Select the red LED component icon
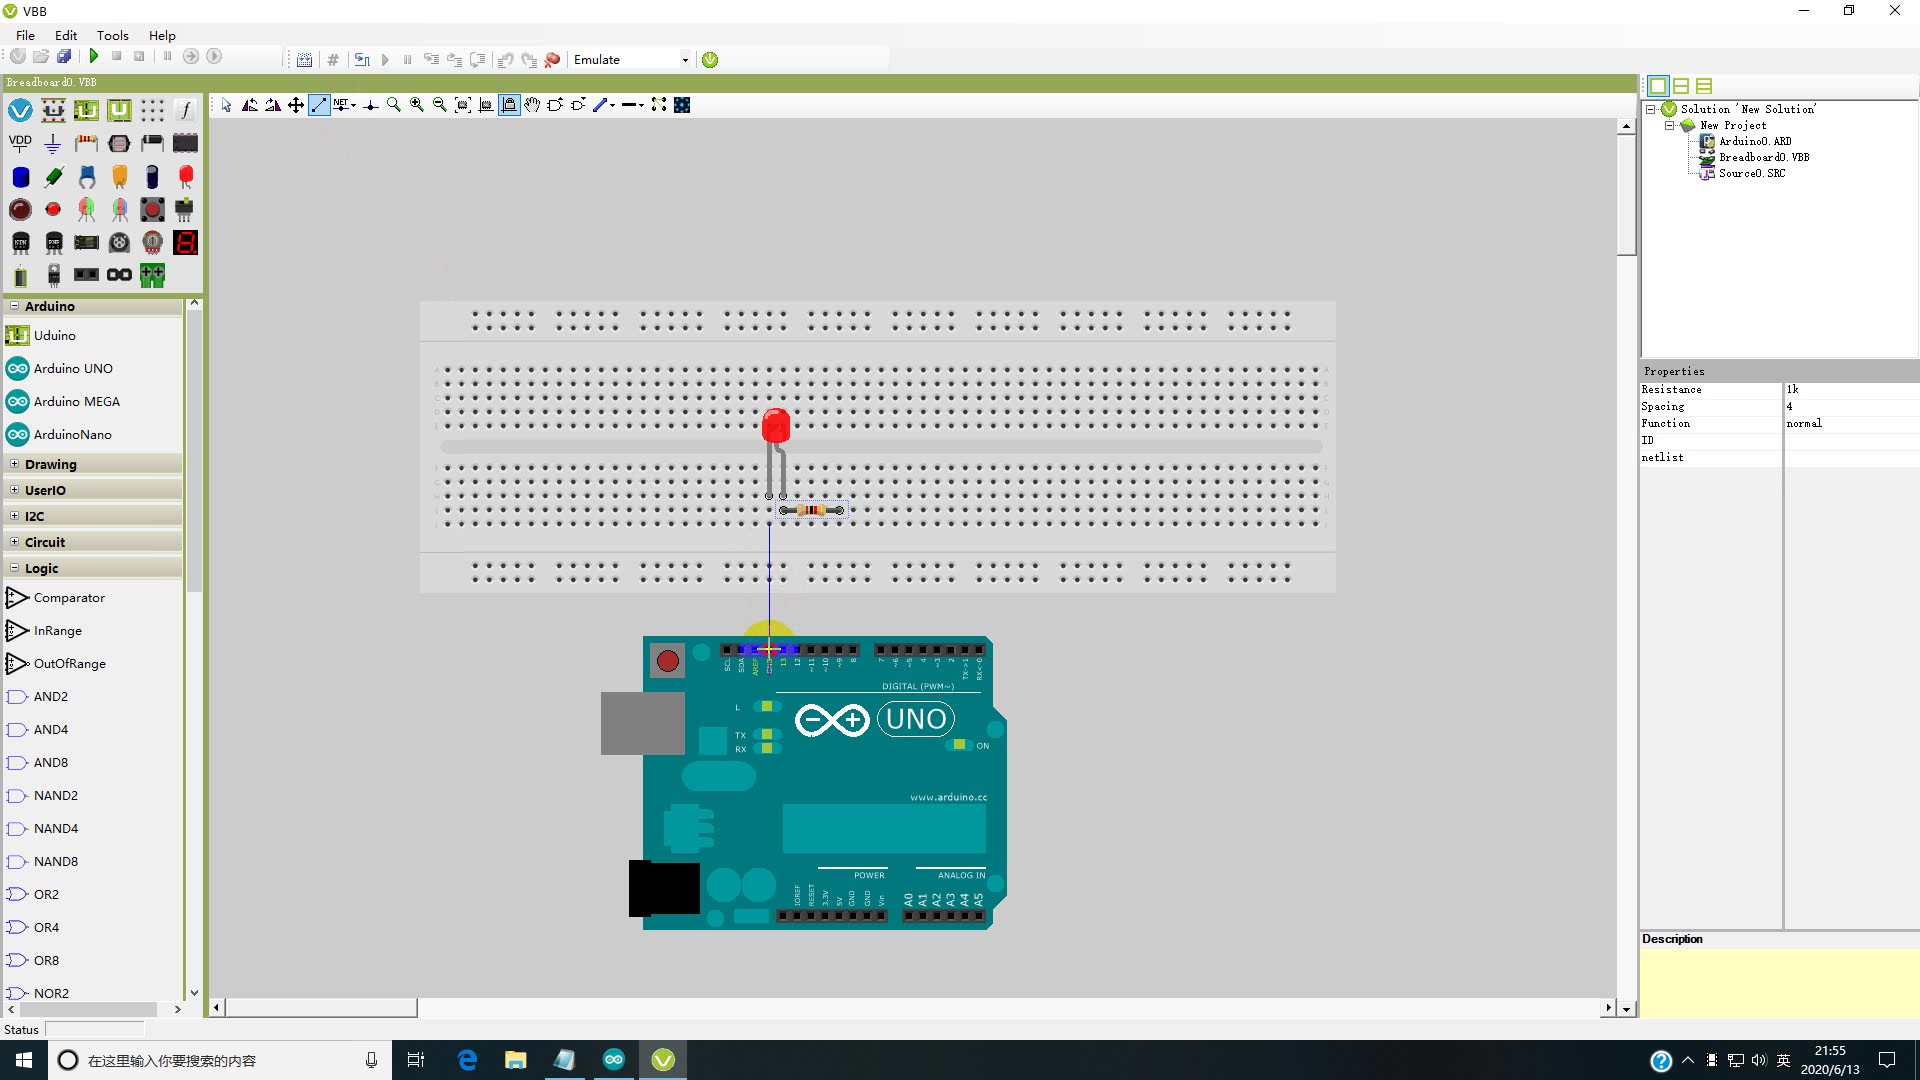 (185, 177)
